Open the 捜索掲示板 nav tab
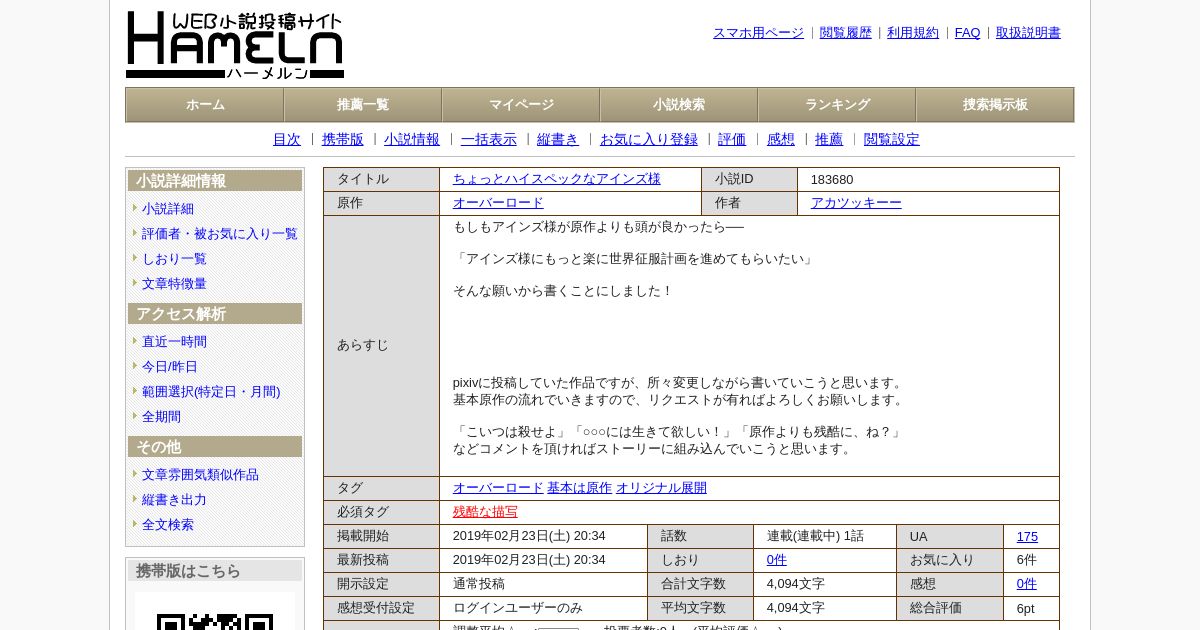 tap(995, 105)
